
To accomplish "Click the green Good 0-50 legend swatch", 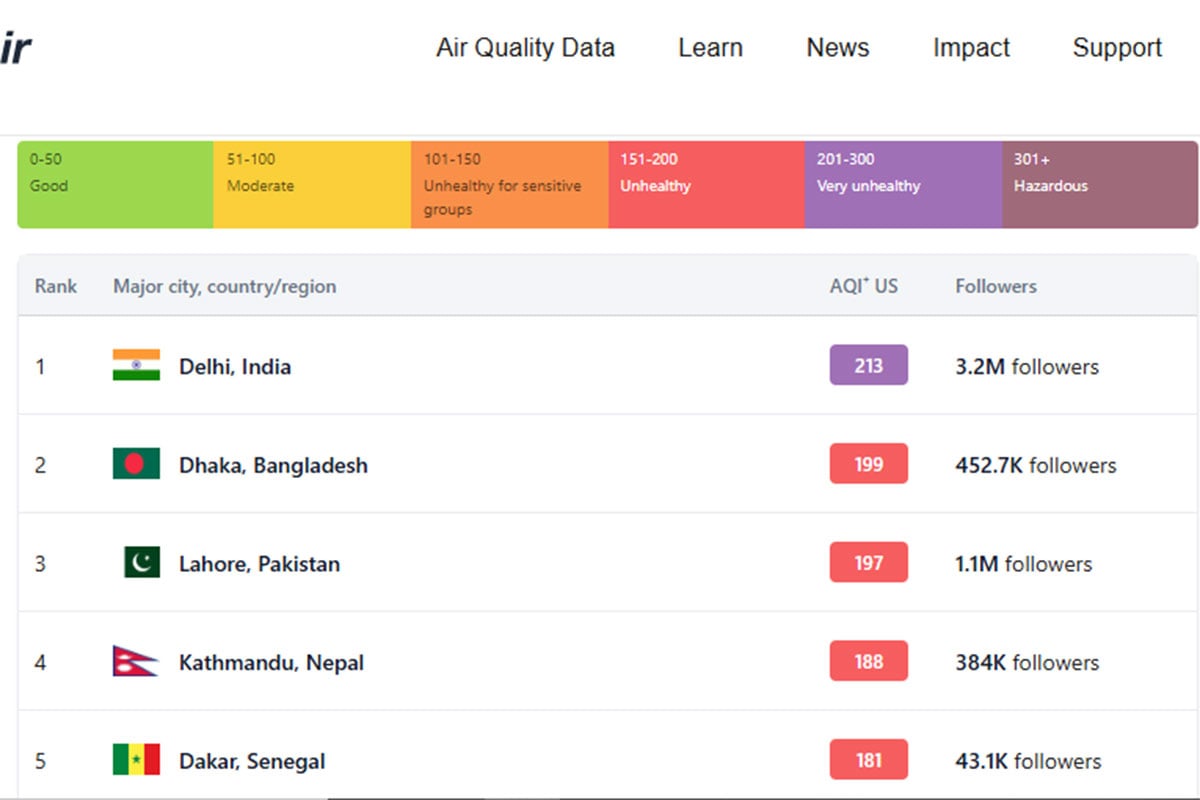I will click(115, 184).
